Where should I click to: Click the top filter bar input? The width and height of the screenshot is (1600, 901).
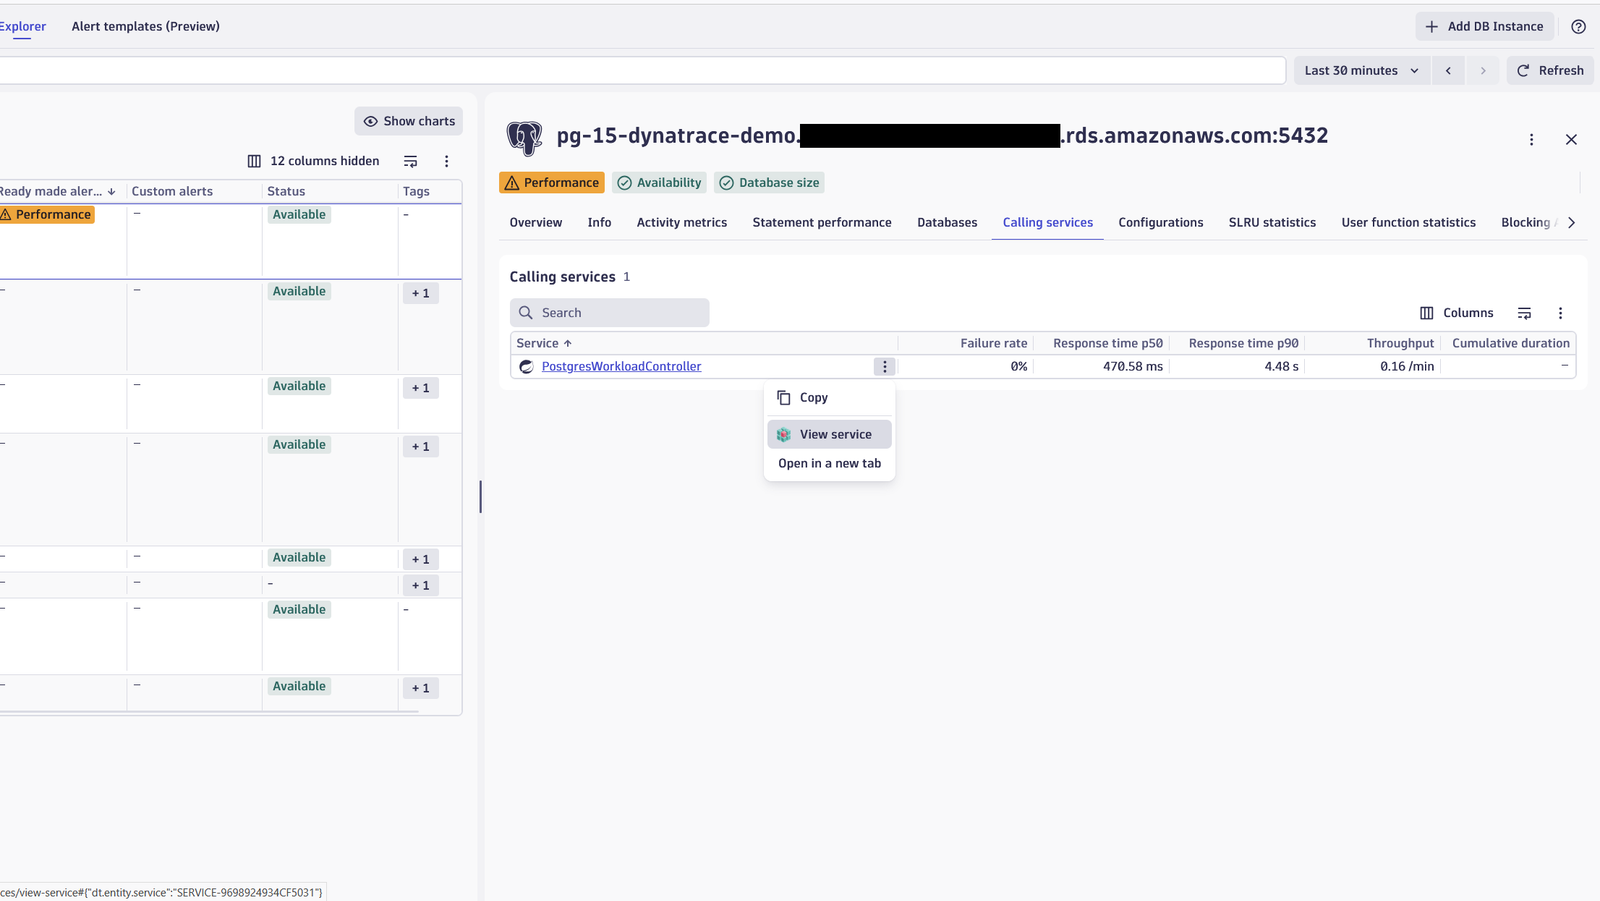click(x=642, y=71)
